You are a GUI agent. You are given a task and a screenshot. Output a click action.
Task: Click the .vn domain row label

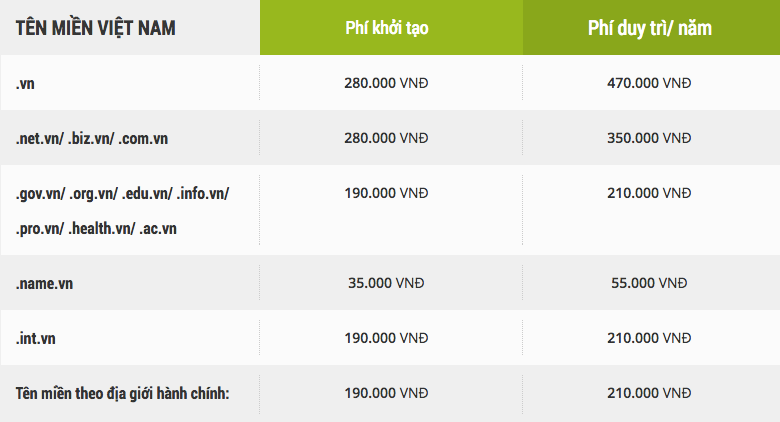coord(25,84)
